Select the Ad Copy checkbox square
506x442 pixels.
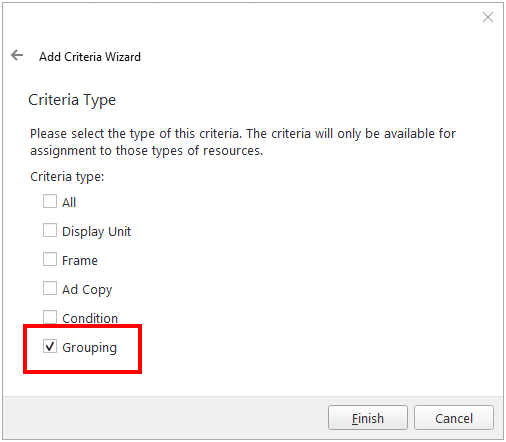[x=50, y=288]
